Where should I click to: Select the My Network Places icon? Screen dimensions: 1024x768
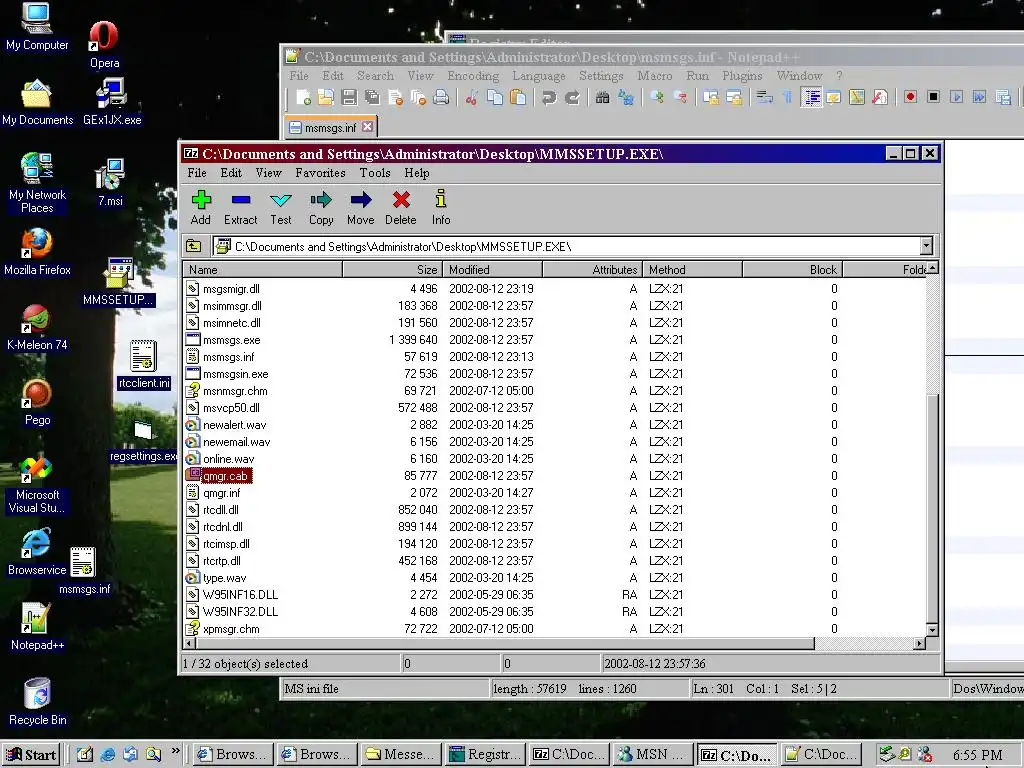[37, 183]
